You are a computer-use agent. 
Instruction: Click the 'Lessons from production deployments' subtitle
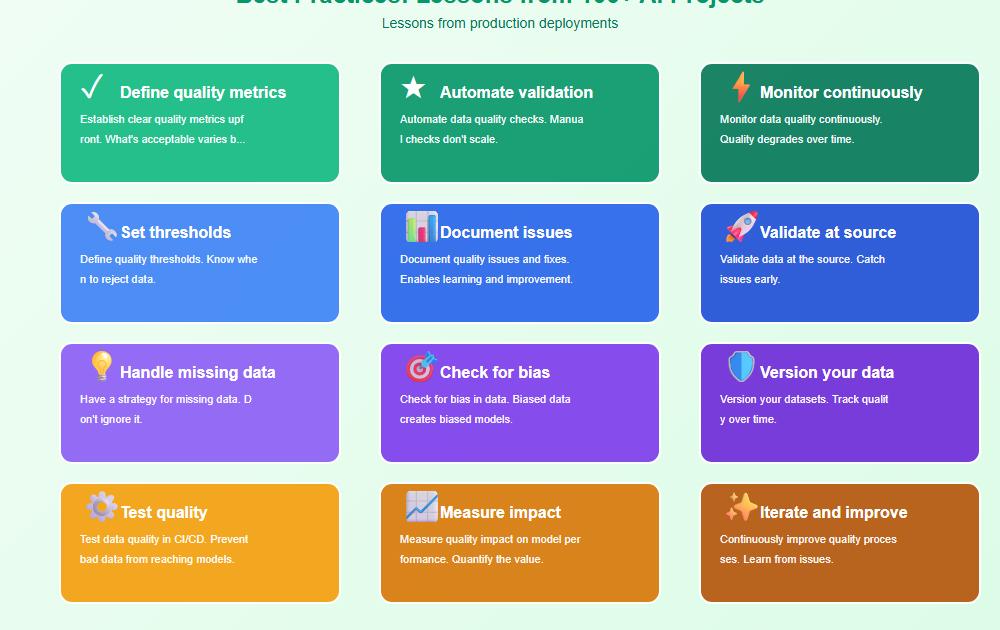(500, 23)
